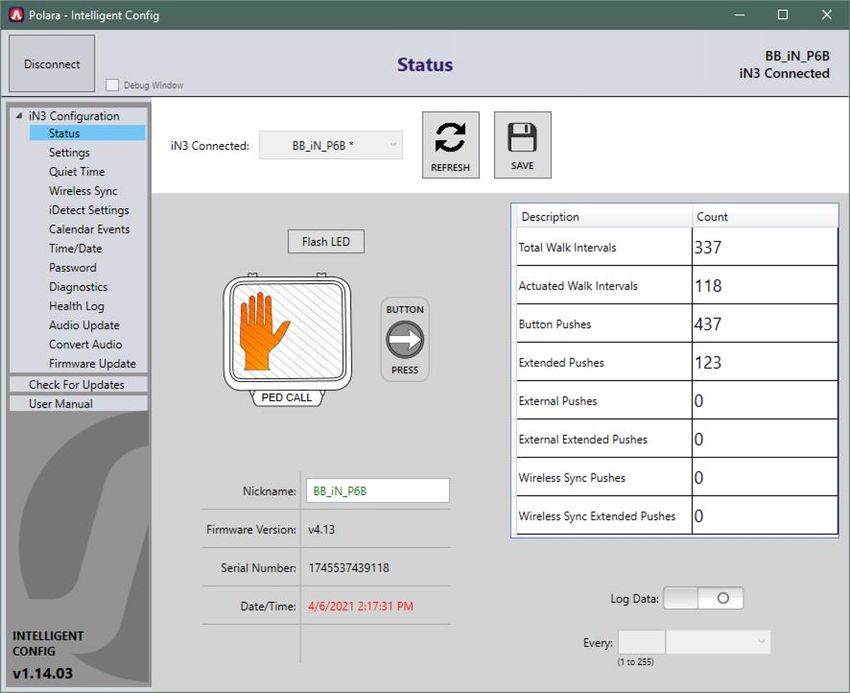Image resolution: width=850 pixels, height=693 pixels.
Task: Click the PED CALL label
Action: [287, 397]
